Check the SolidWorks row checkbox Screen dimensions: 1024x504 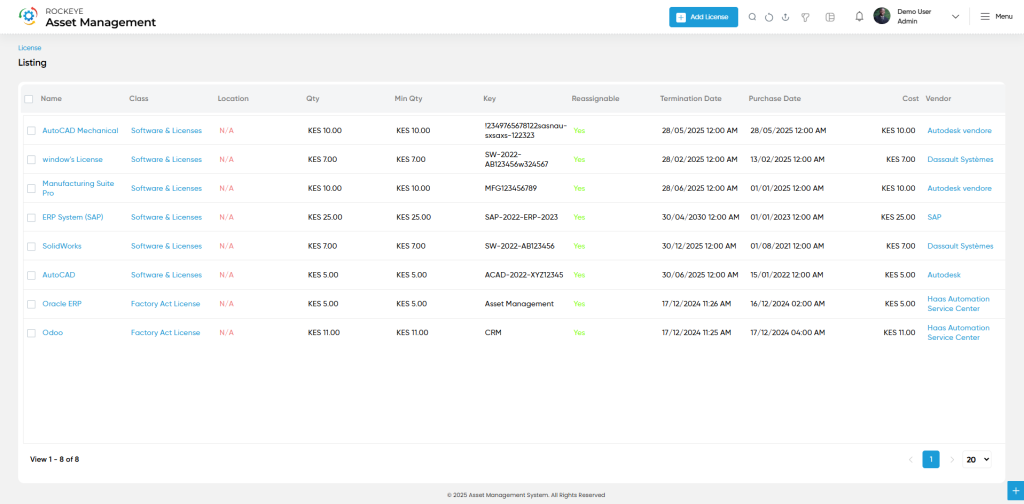coord(31,246)
